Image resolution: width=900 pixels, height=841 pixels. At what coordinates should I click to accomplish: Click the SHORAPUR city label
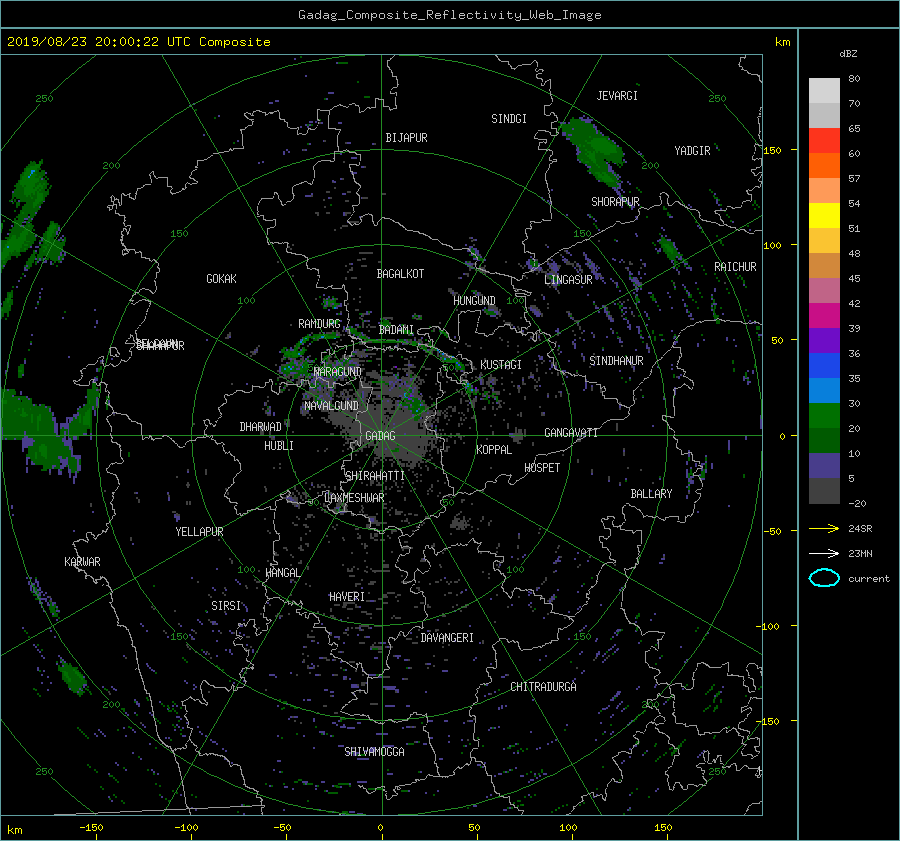pyautogui.click(x=615, y=202)
